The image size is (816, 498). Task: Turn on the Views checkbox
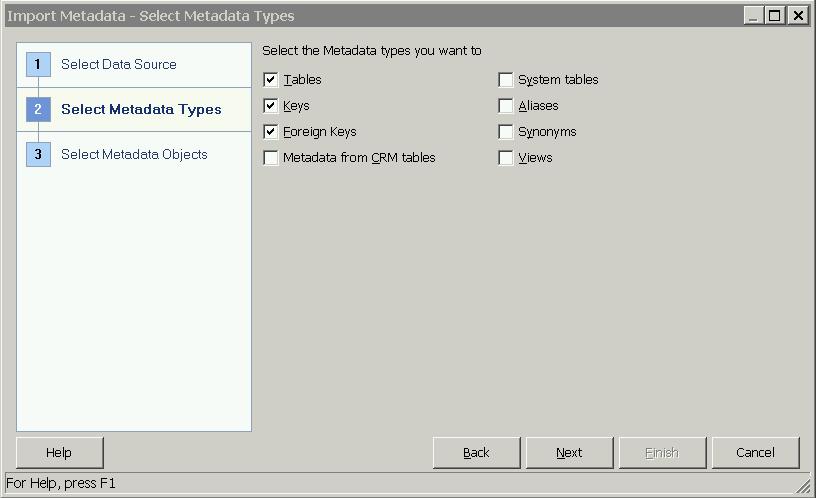click(x=506, y=158)
